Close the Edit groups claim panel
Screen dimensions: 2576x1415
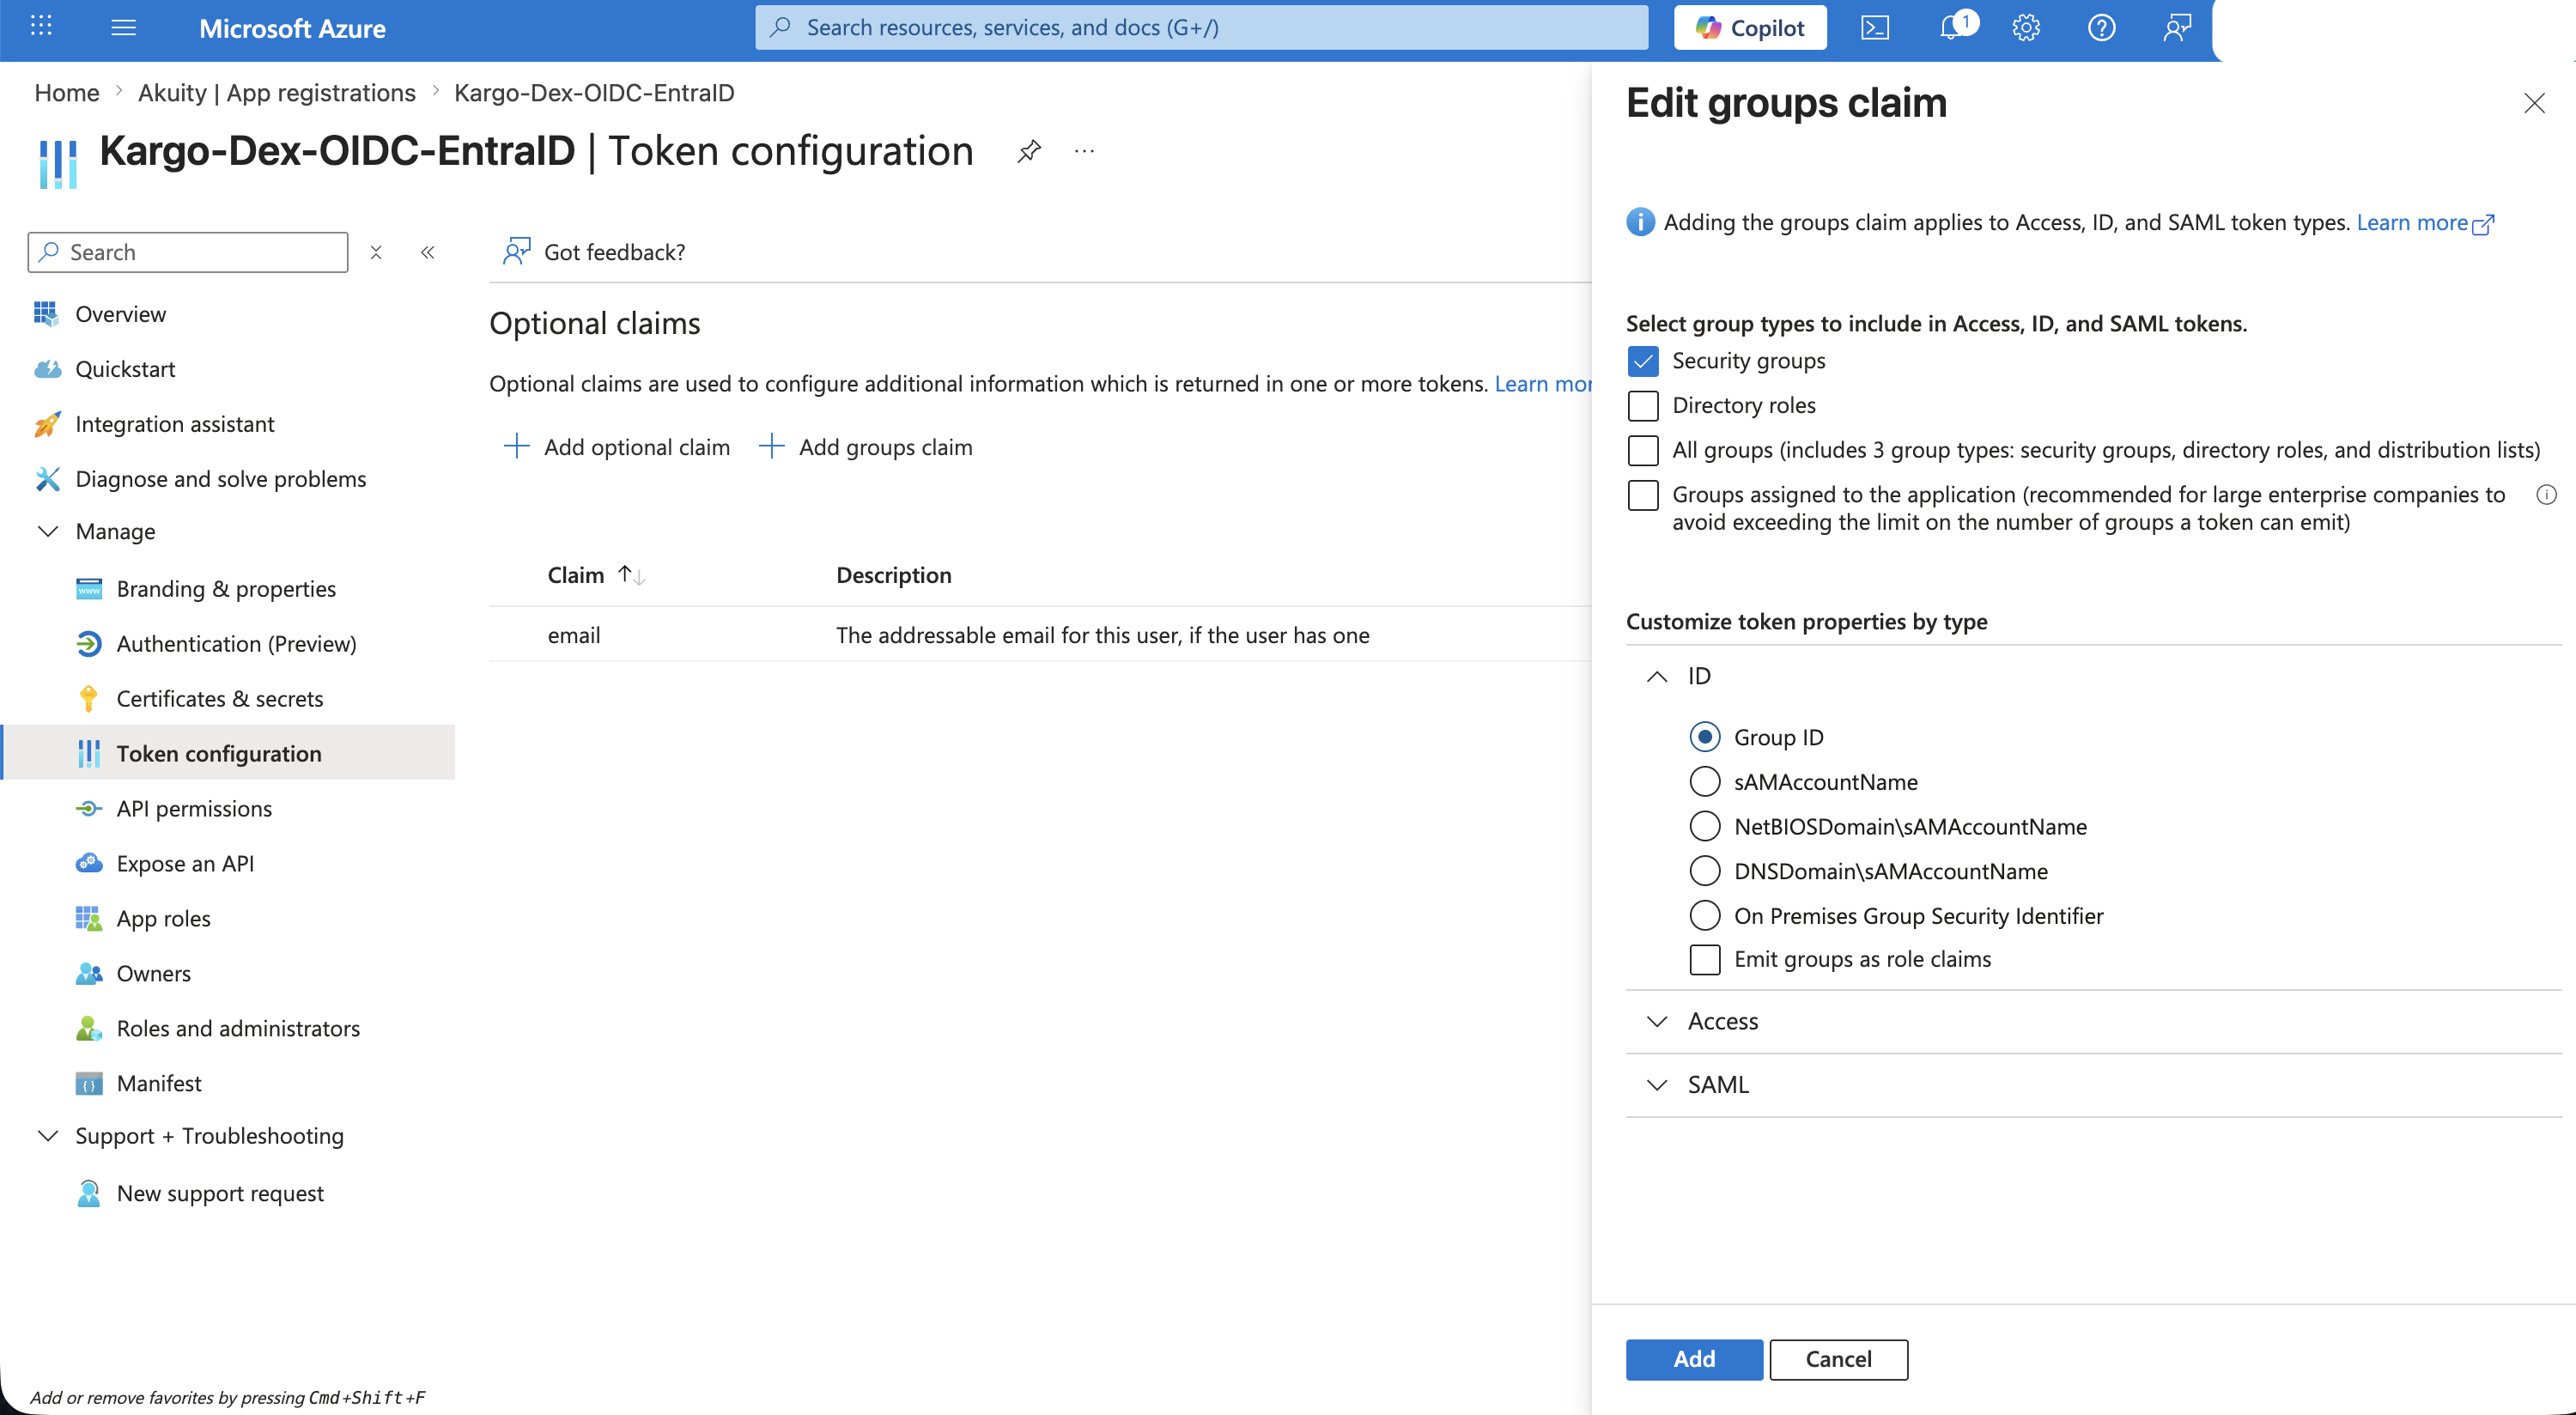click(x=2533, y=103)
